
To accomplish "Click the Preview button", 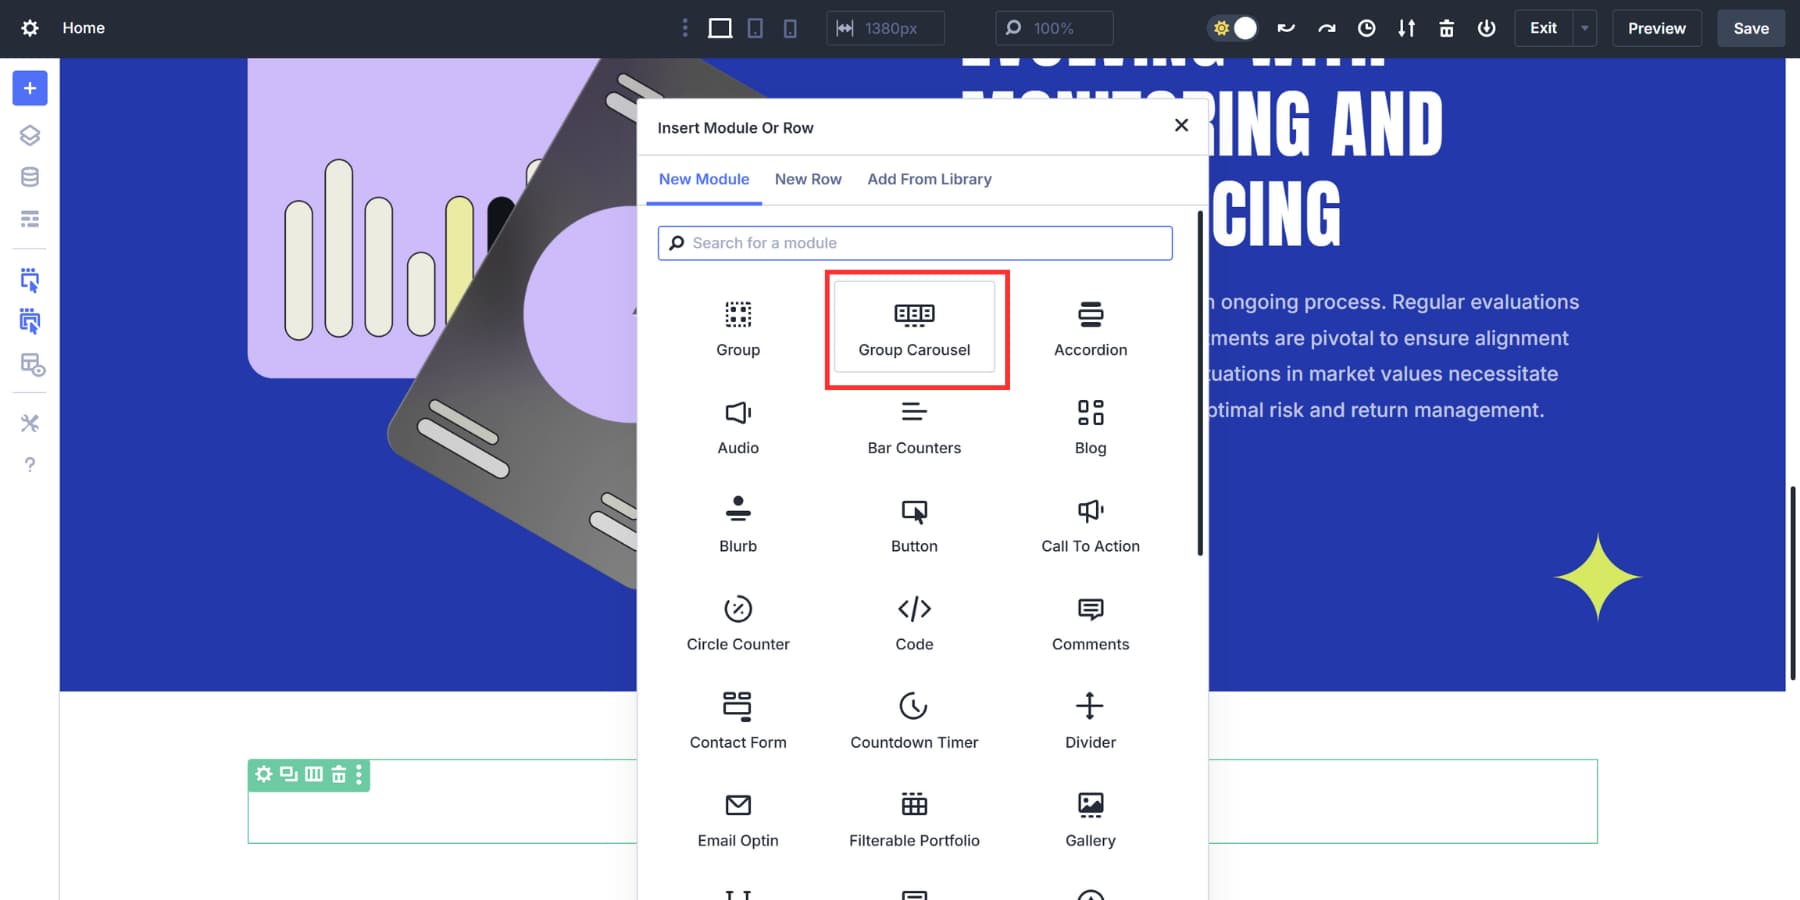I will point(1656,28).
